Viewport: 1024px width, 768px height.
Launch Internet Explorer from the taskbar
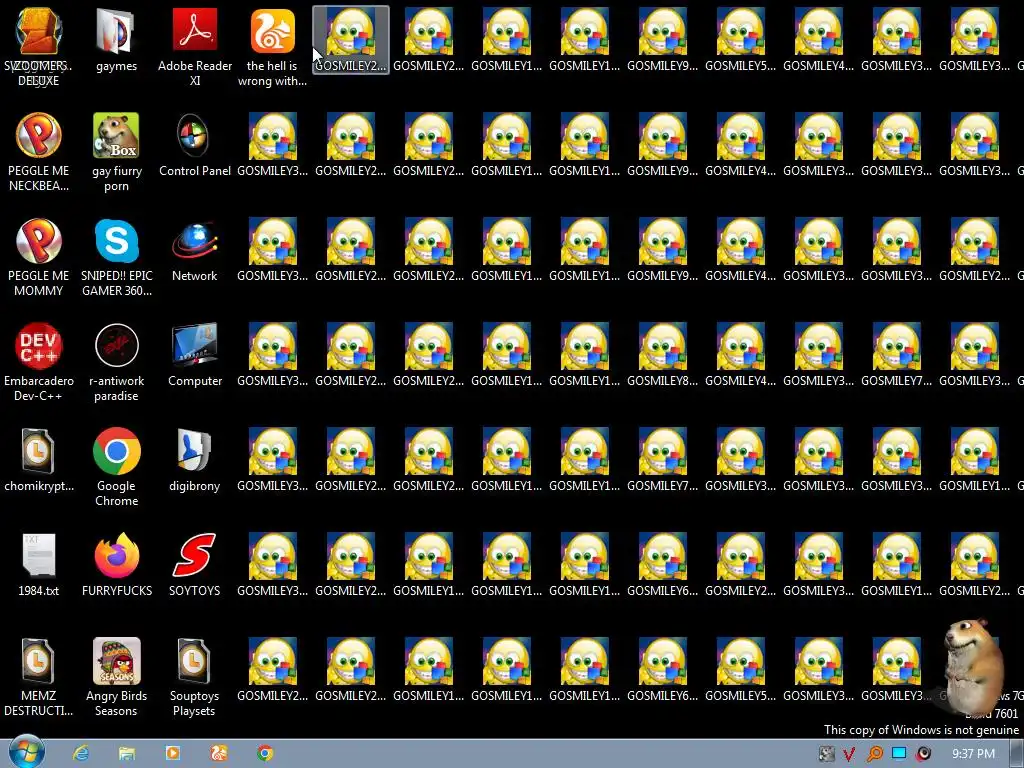[81, 754]
